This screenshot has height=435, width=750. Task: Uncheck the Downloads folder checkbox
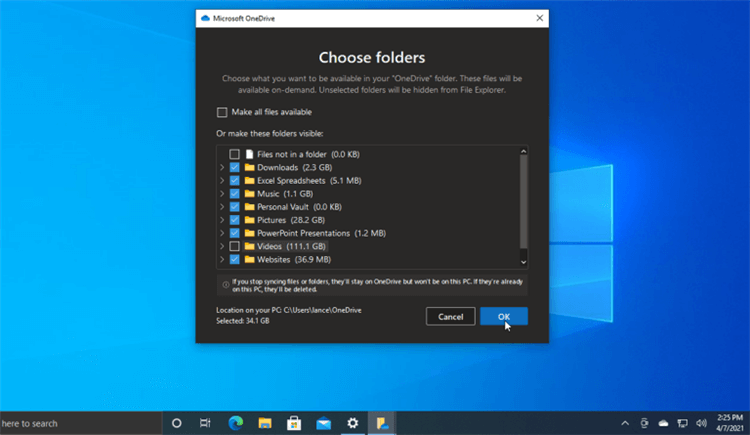(234, 168)
